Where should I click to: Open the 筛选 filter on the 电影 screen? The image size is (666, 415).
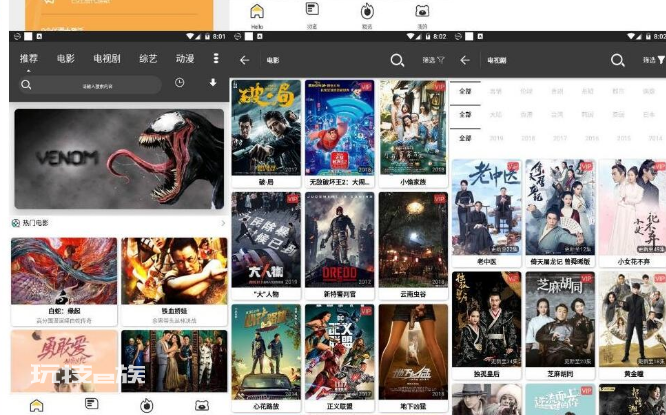(x=433, y=60)
